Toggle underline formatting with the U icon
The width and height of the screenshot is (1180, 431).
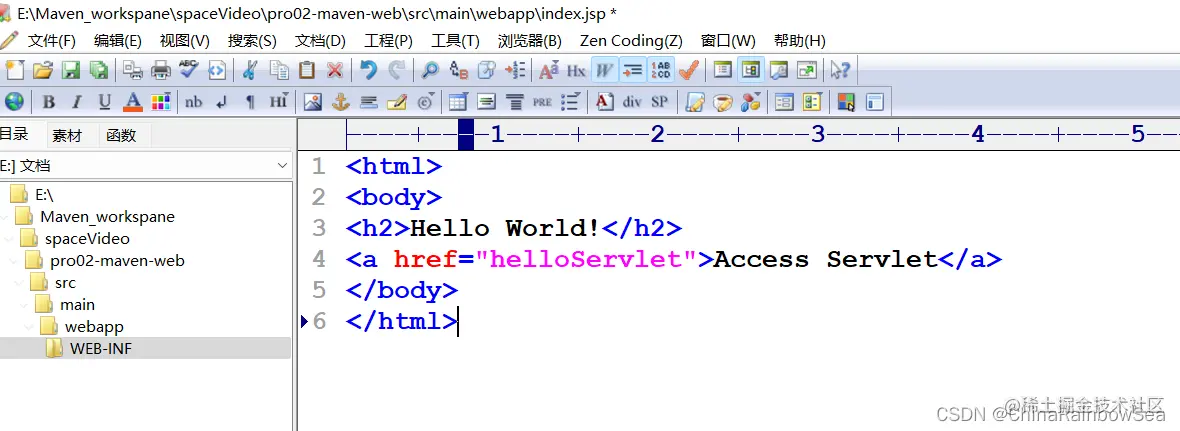pyautogui.click(x=105, y=102)
